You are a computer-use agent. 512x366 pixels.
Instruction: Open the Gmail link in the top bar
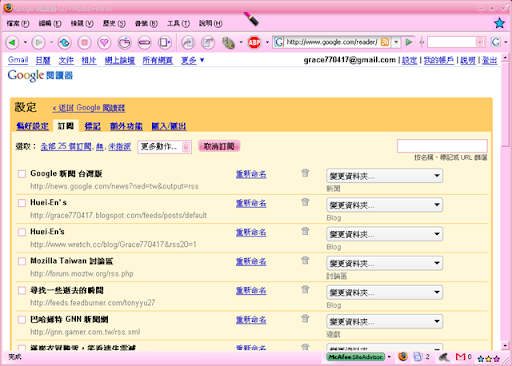pyautogui.click(x=18, y=60)
